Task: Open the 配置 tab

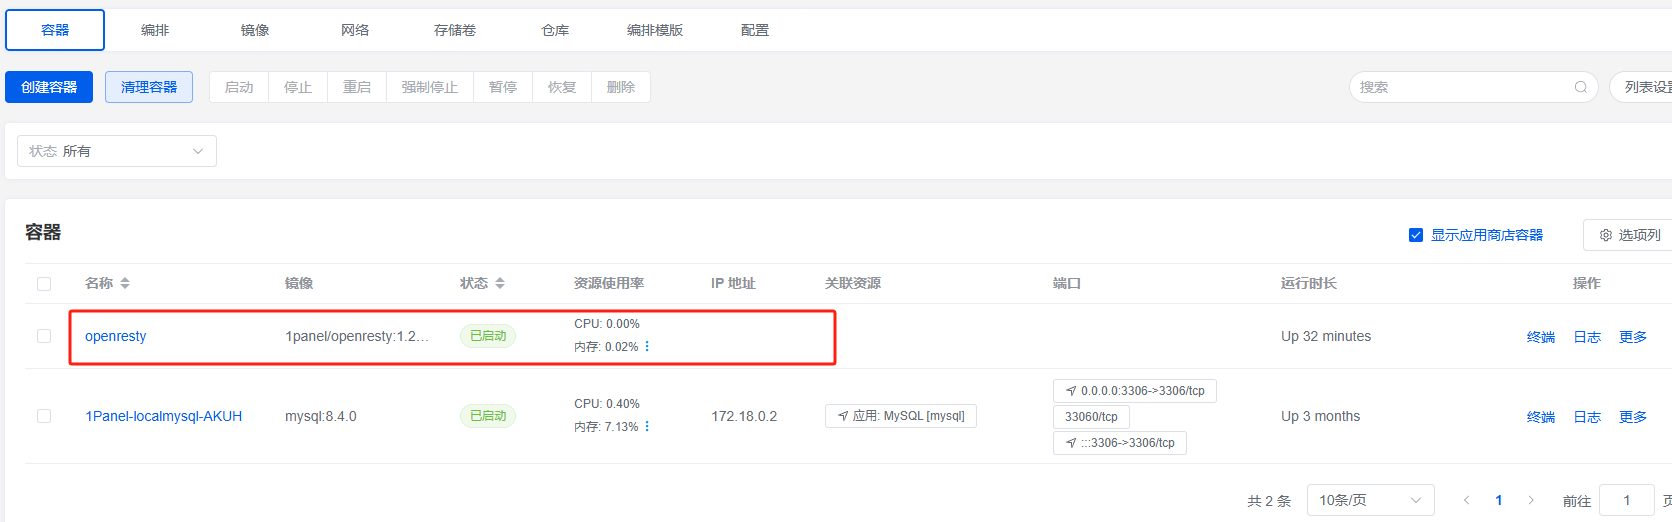Action: point(755,30)
